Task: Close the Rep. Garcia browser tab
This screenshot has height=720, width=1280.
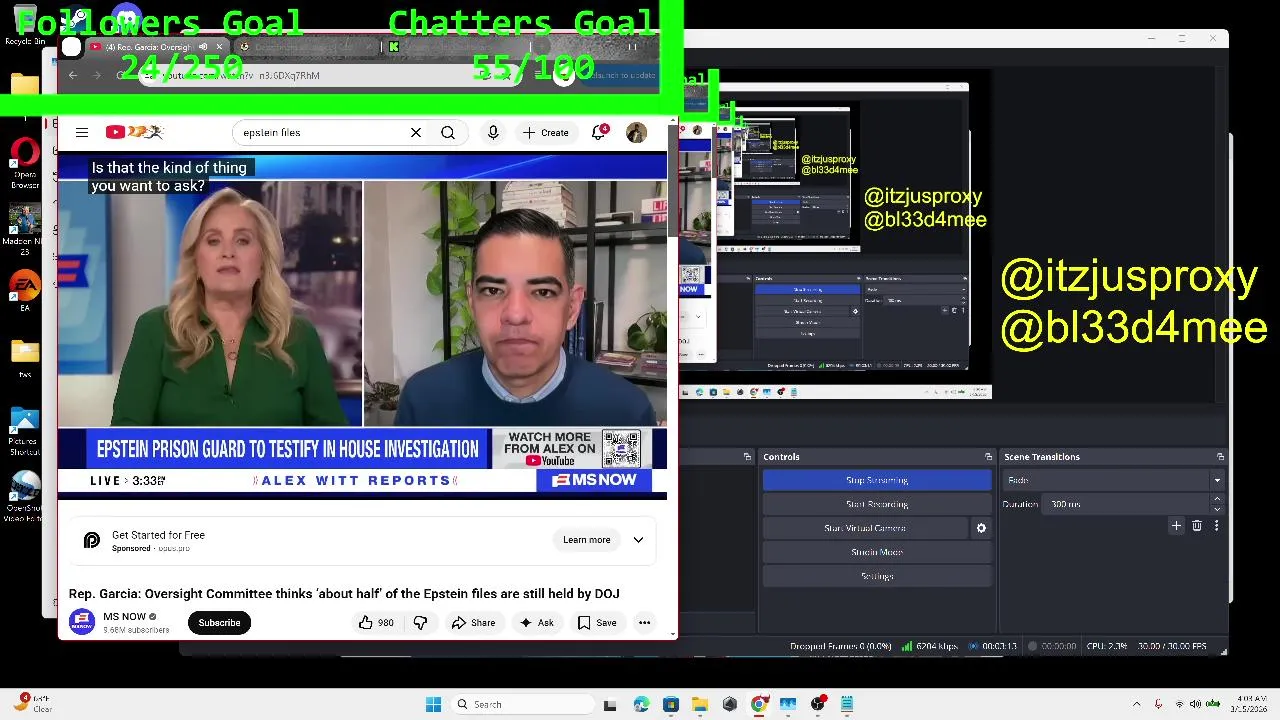Action: (x=219, y=47)
